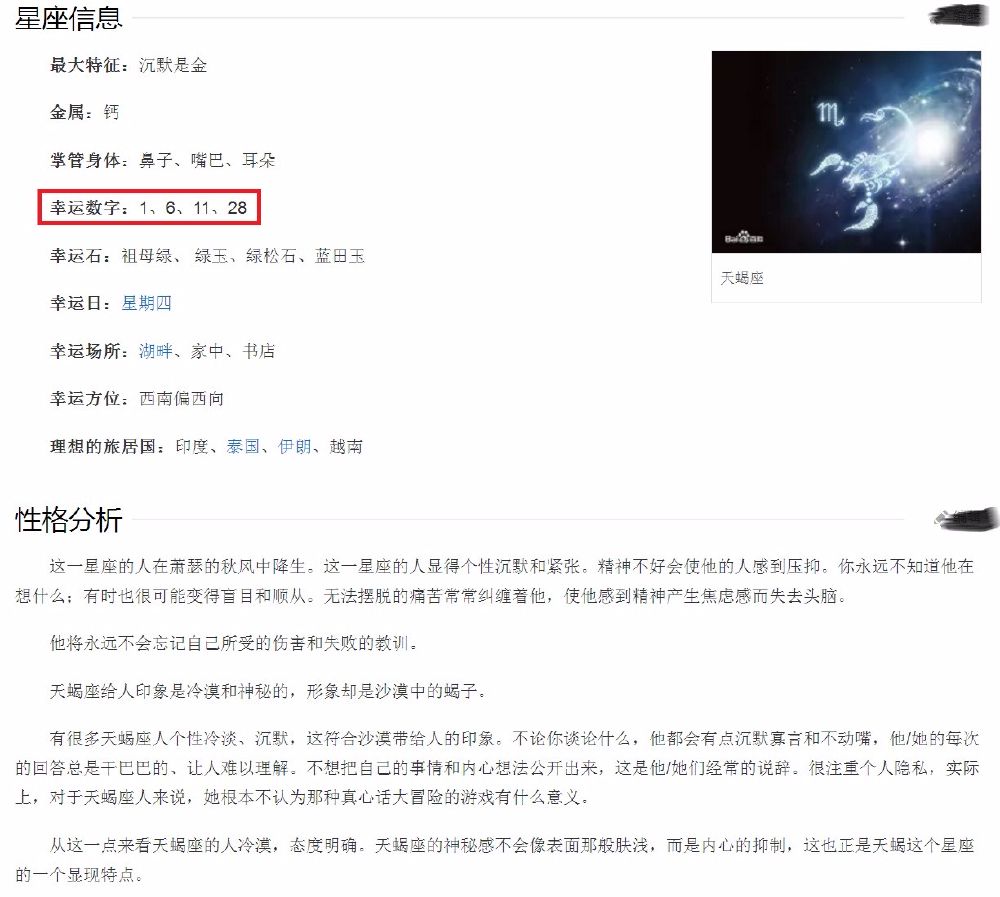Viewport: 1000px width, 897px height.
Task: Click the 性格分析 section heading
Action: [x=68, y=519]
